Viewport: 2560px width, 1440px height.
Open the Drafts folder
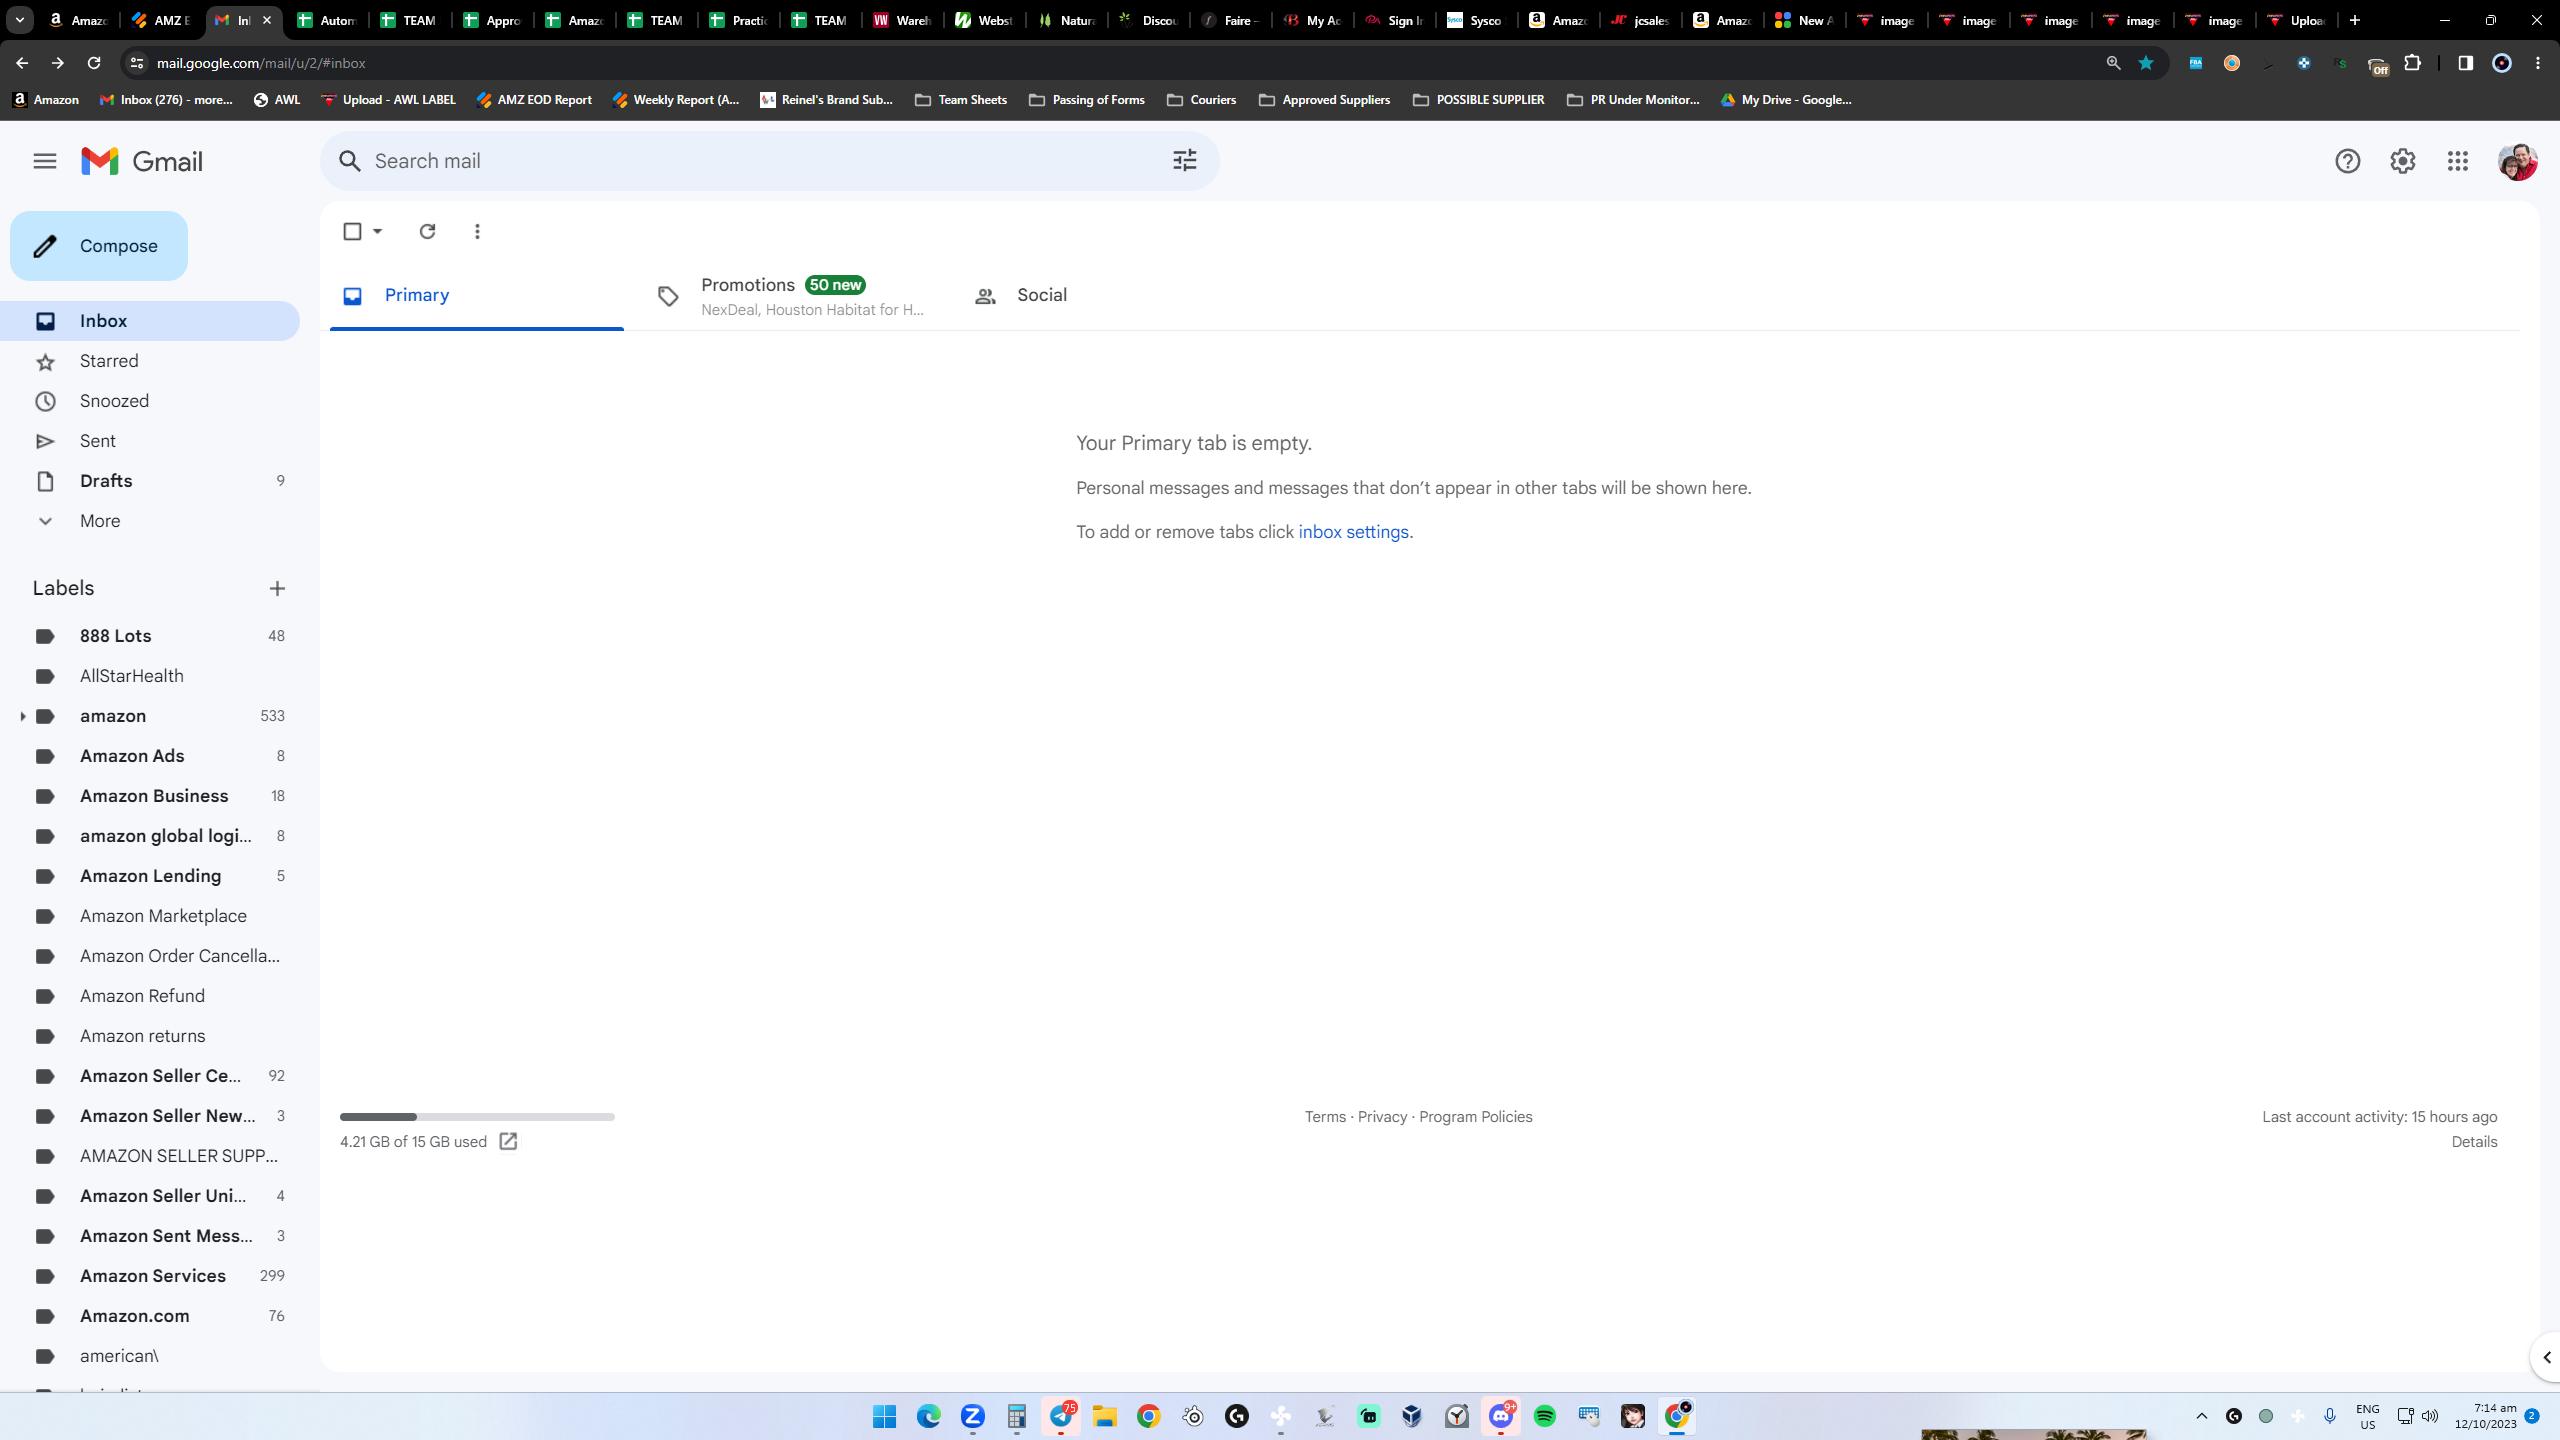(150, 481)
